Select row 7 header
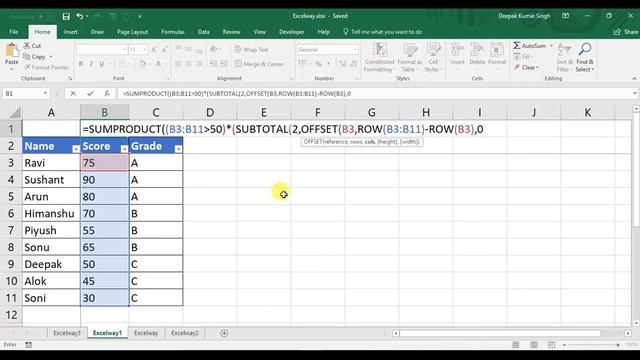 [x=11, y=230]
